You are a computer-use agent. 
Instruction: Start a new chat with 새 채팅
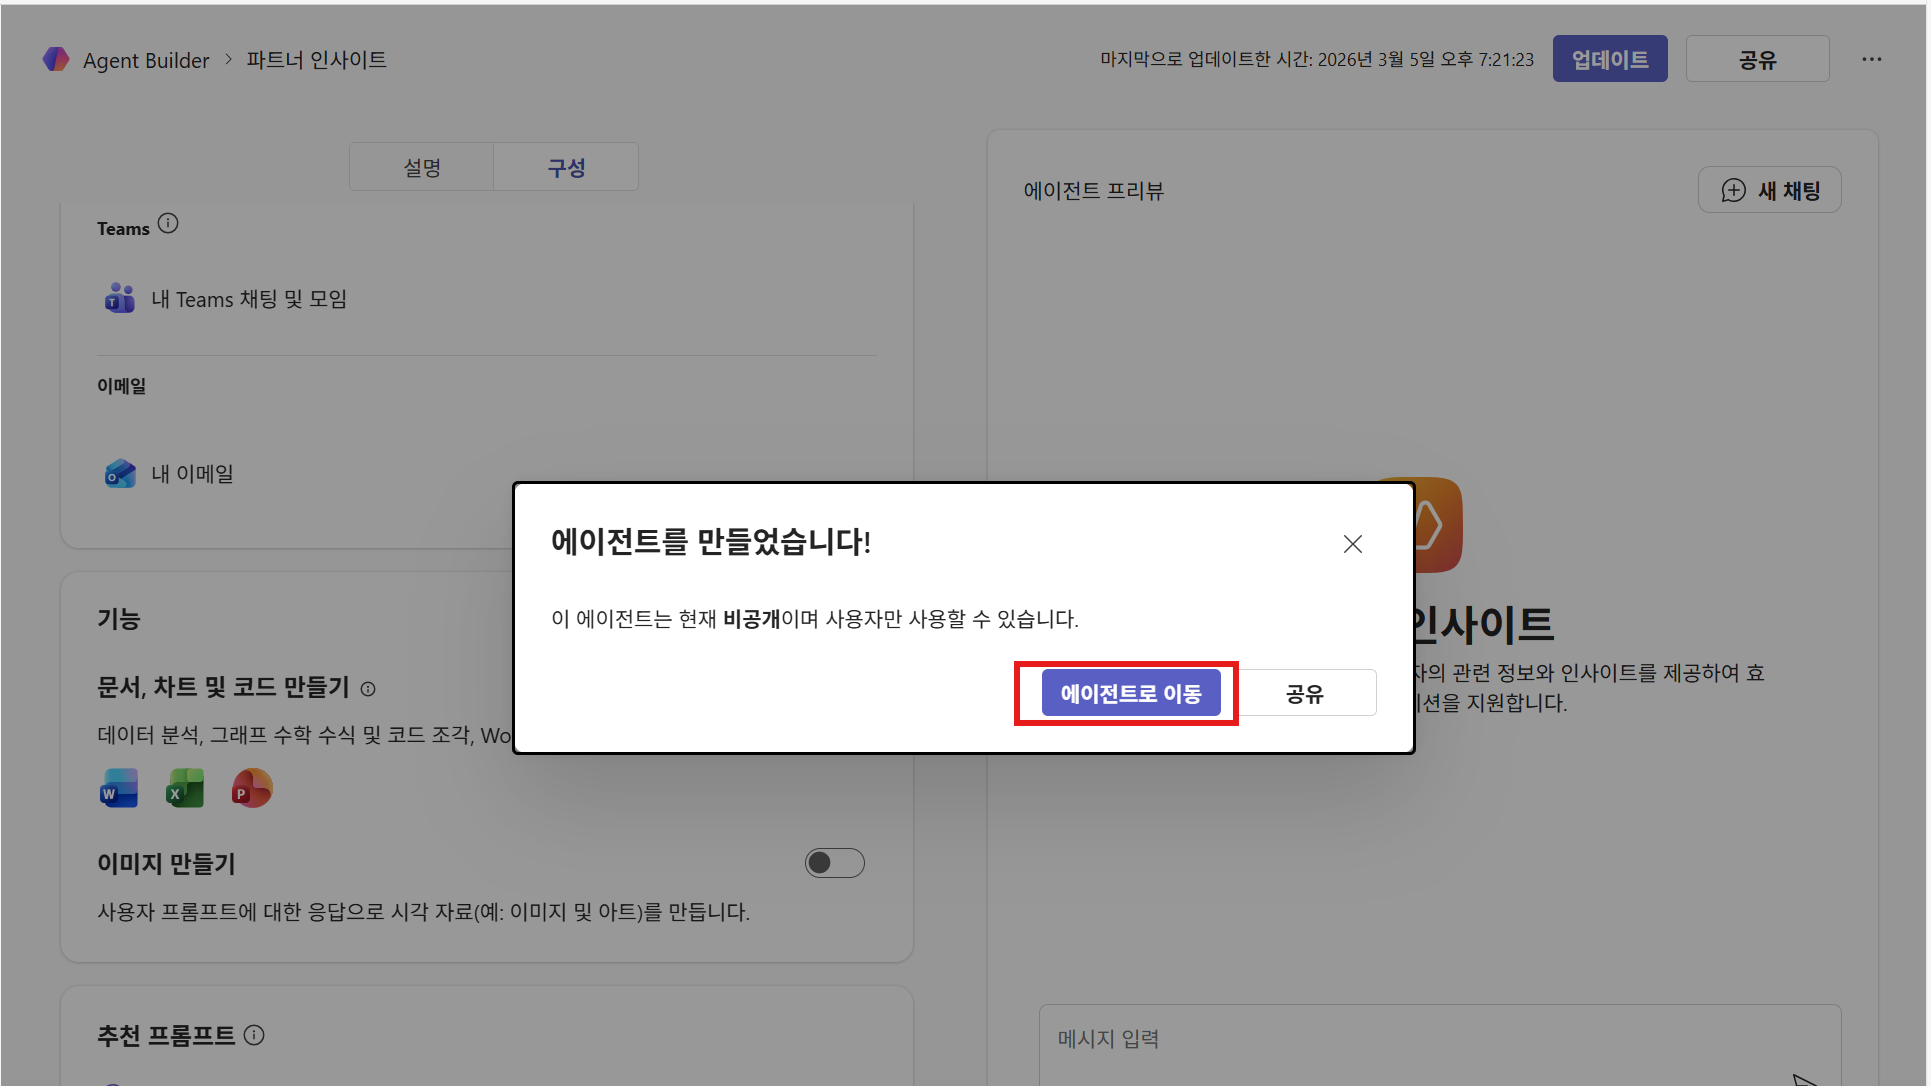1769,190
